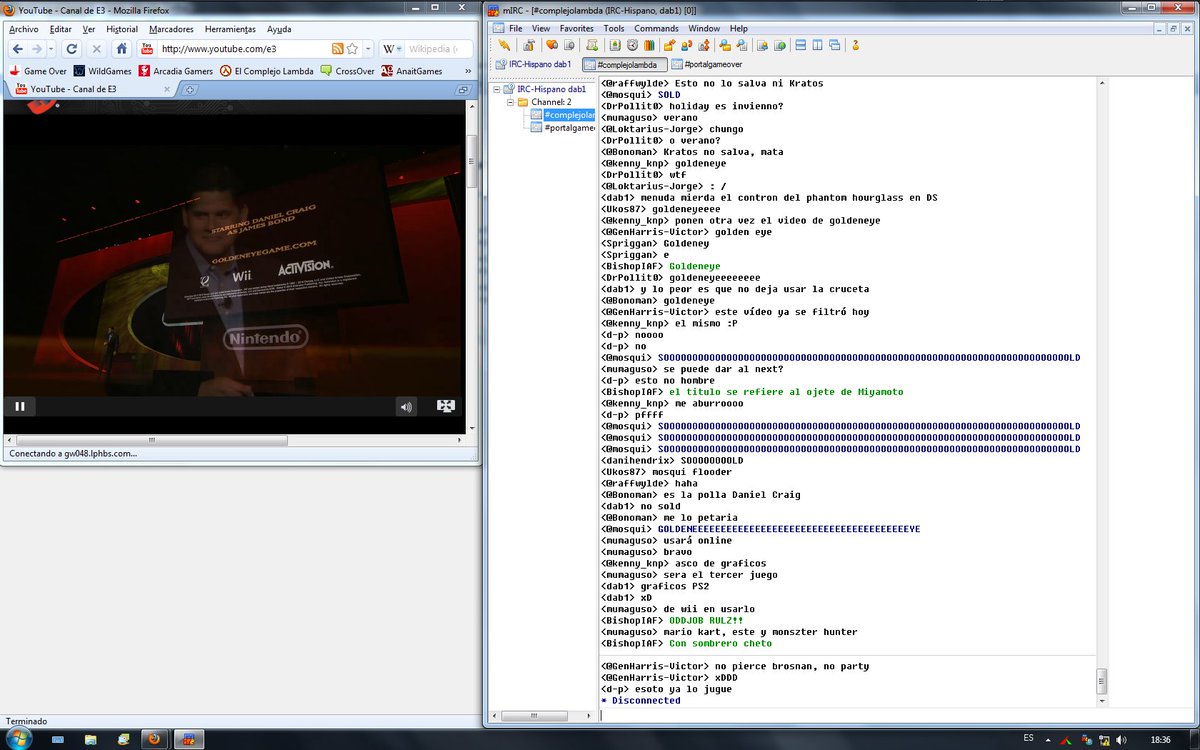
Task: Open Firefox Marcadores menu
Action: (171, 29)
